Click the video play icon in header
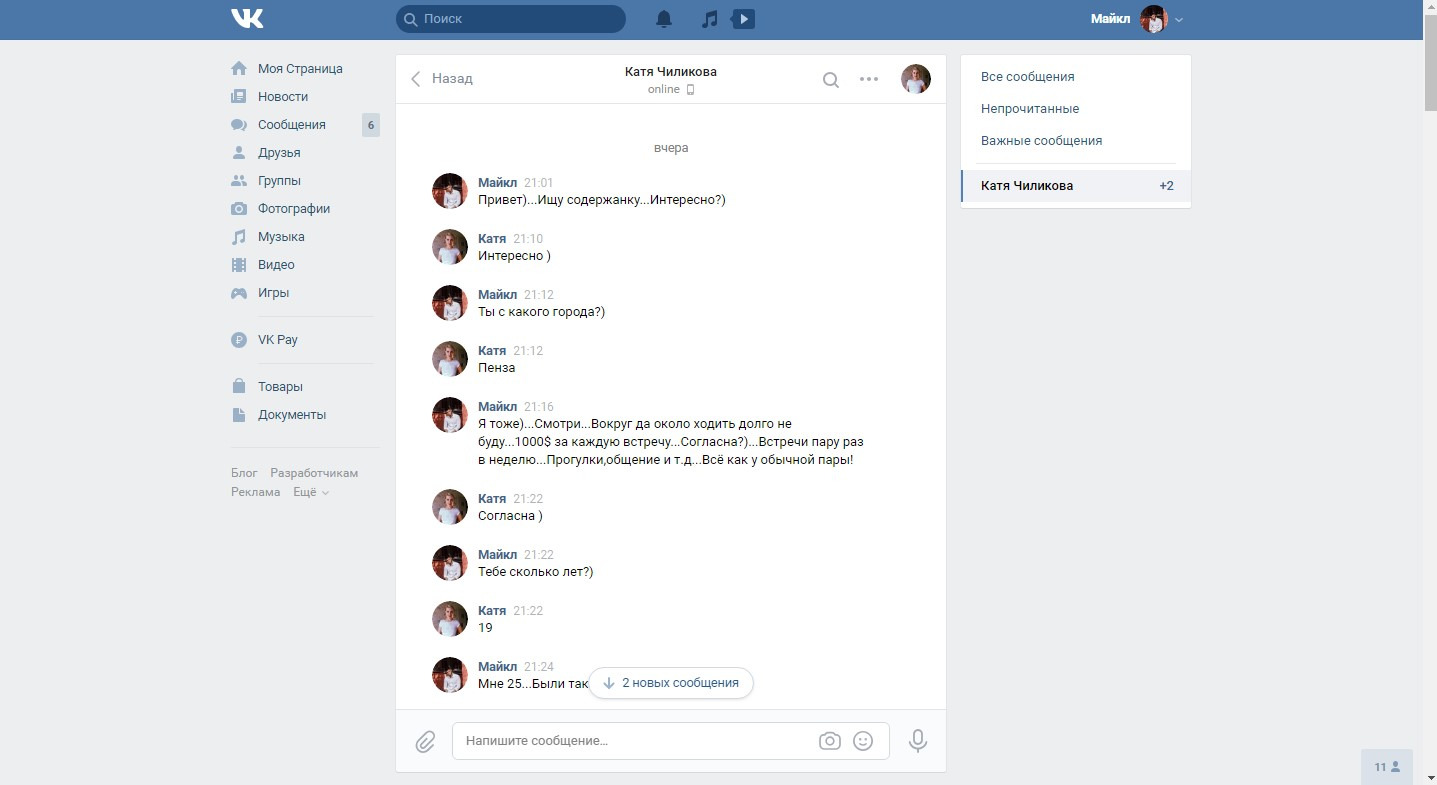This screenshot has height=785, width=1437. click(x=743, y=19)
